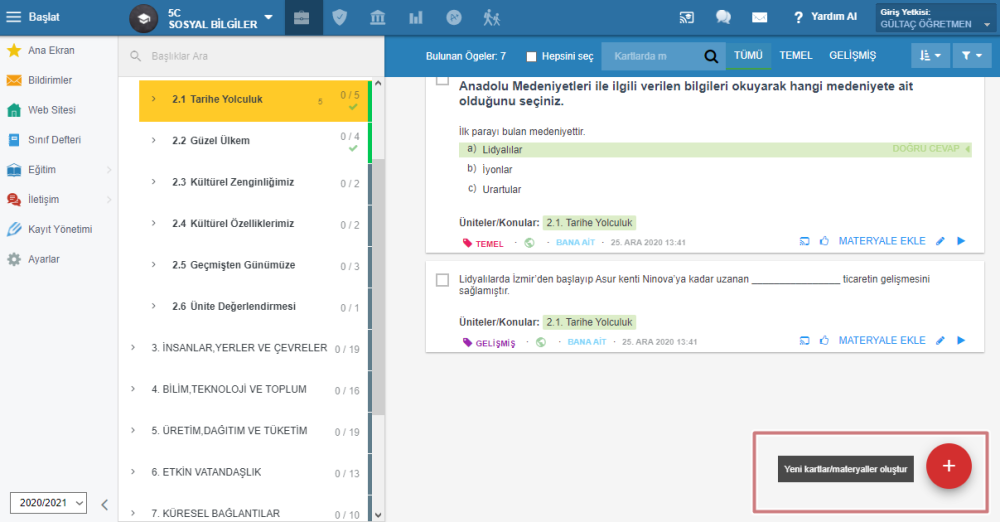Click the topic list scroll down arrow
This screenshot has height=522, width=1000.
point(378,515)
